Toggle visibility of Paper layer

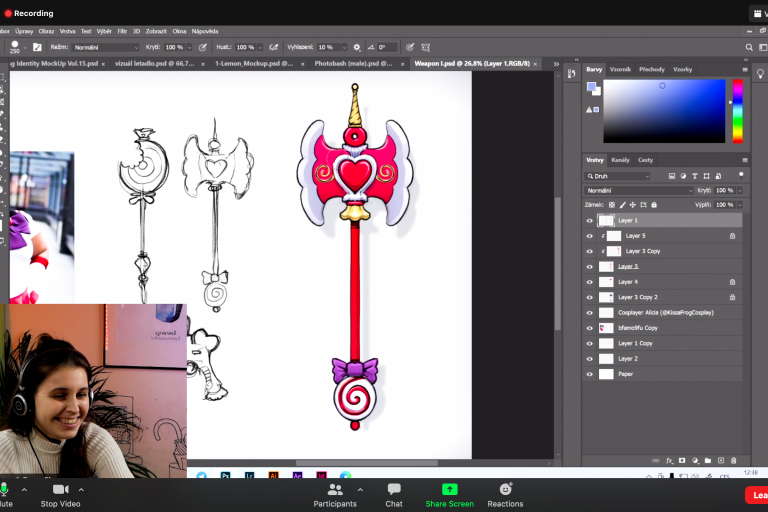589,374
